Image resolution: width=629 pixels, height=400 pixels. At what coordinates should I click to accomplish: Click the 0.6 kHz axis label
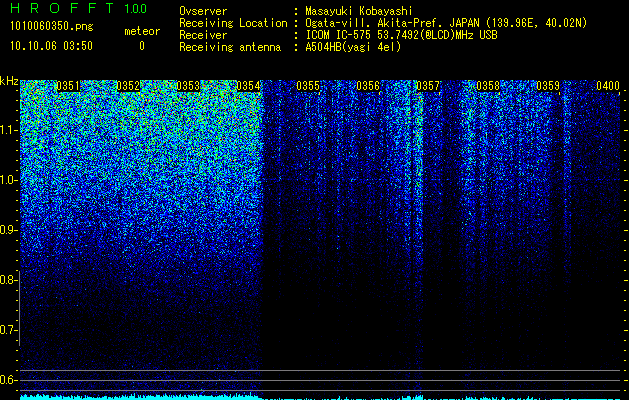click(8, 380)
